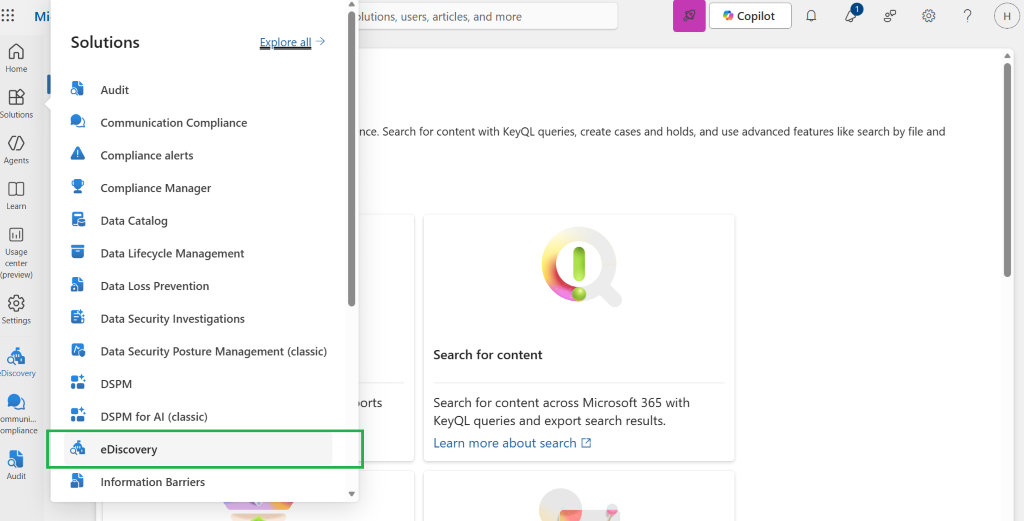Open Copilot from the header
The width and height of the screenshot is (1024, 521).
coord(750,16)
